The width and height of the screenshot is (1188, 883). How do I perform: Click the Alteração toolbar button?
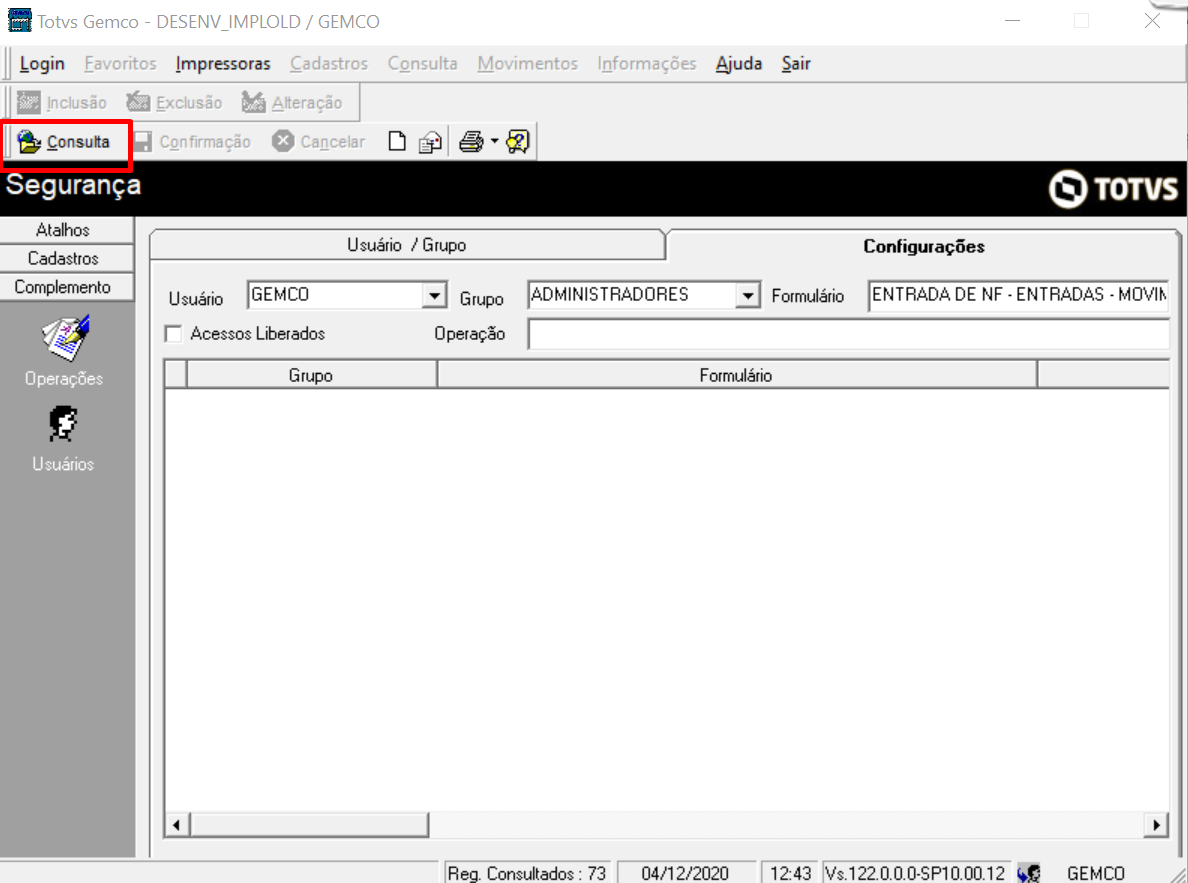click(x=292, y=102)
